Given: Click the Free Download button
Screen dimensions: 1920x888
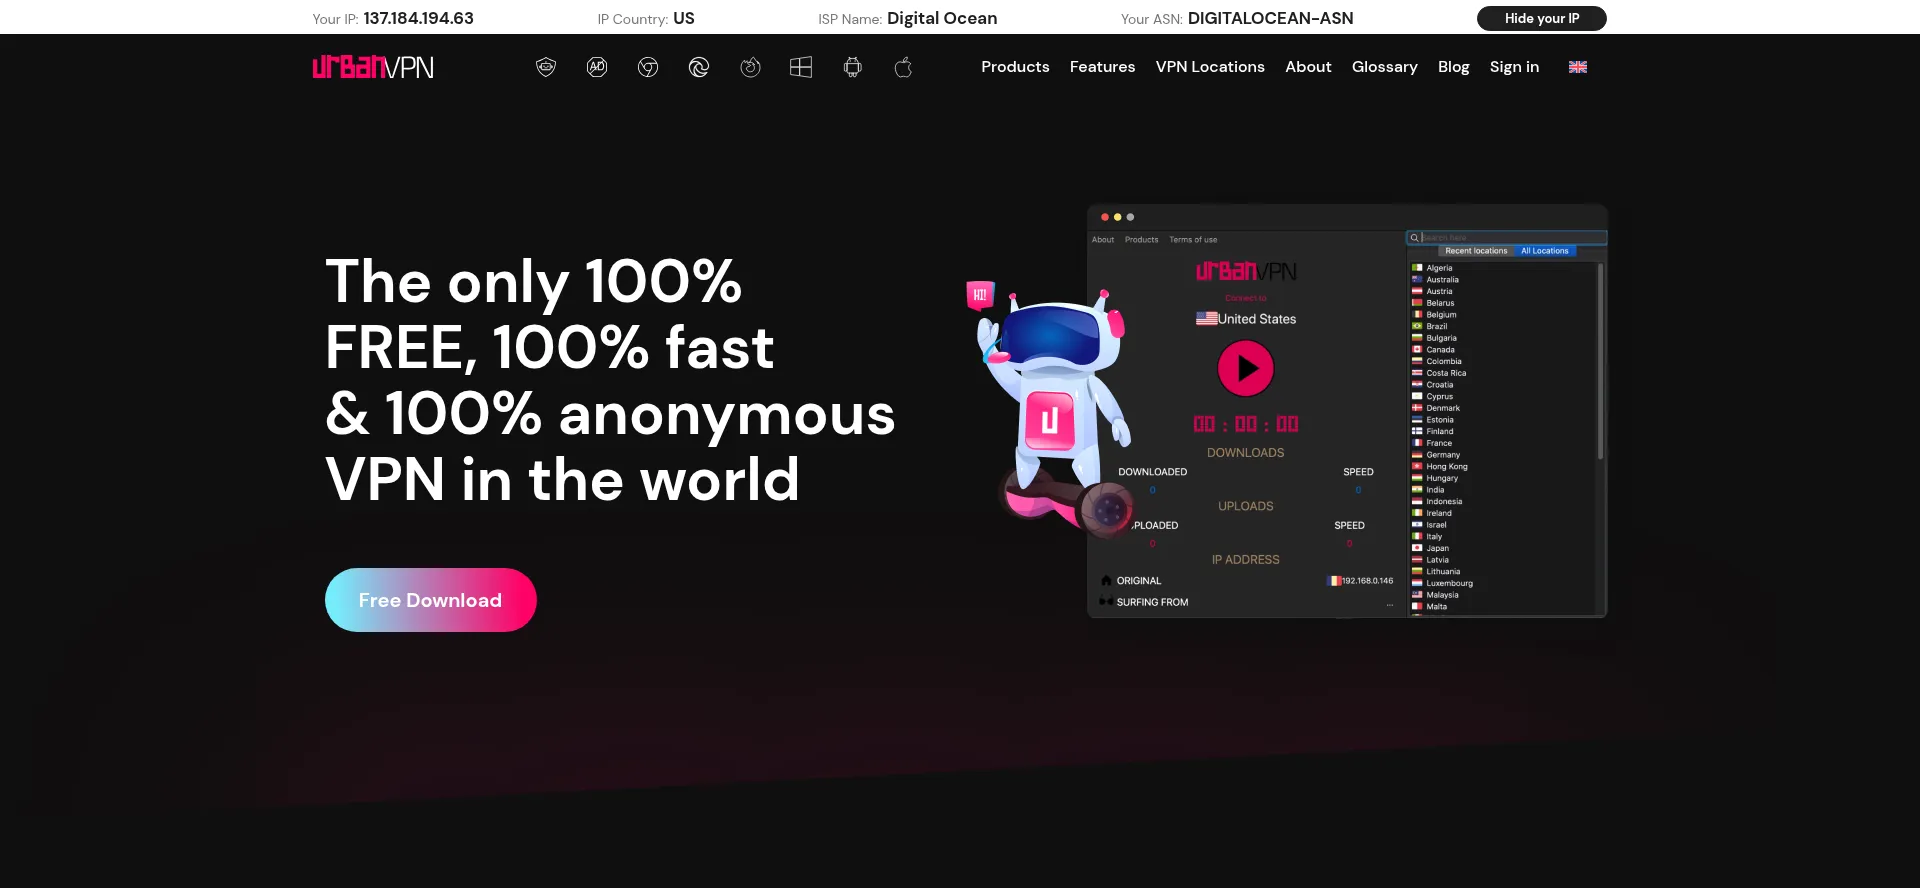Looking at the screenshot, I should [431, 600].
